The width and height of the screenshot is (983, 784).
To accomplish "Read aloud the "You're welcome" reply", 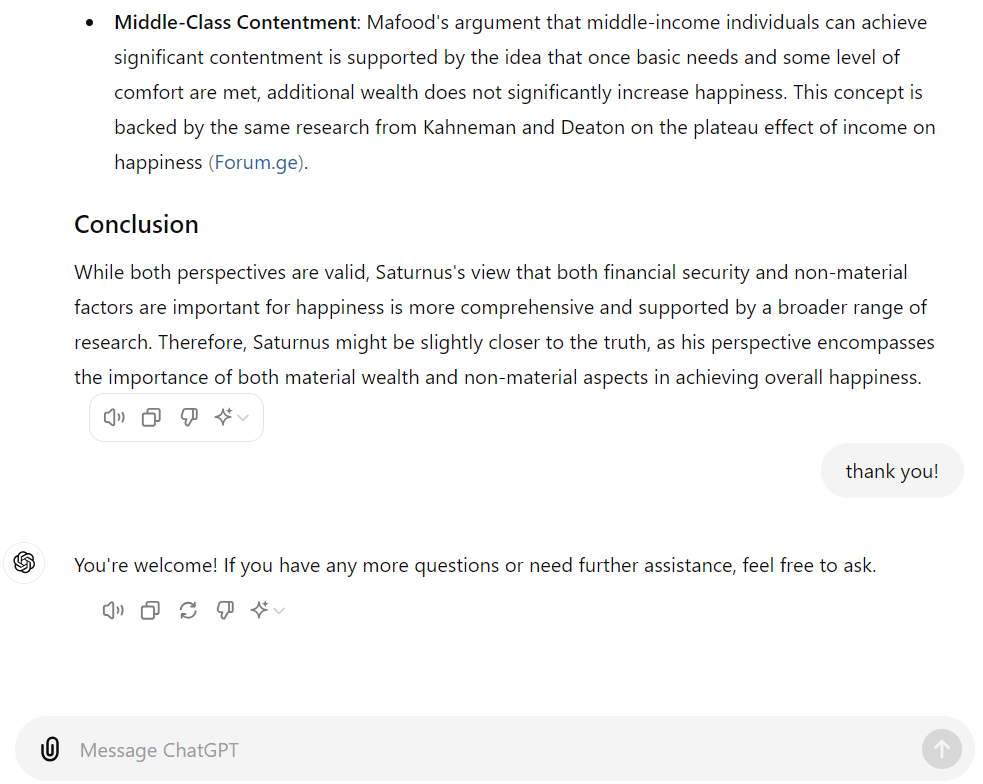I will [x=113, y=610].
